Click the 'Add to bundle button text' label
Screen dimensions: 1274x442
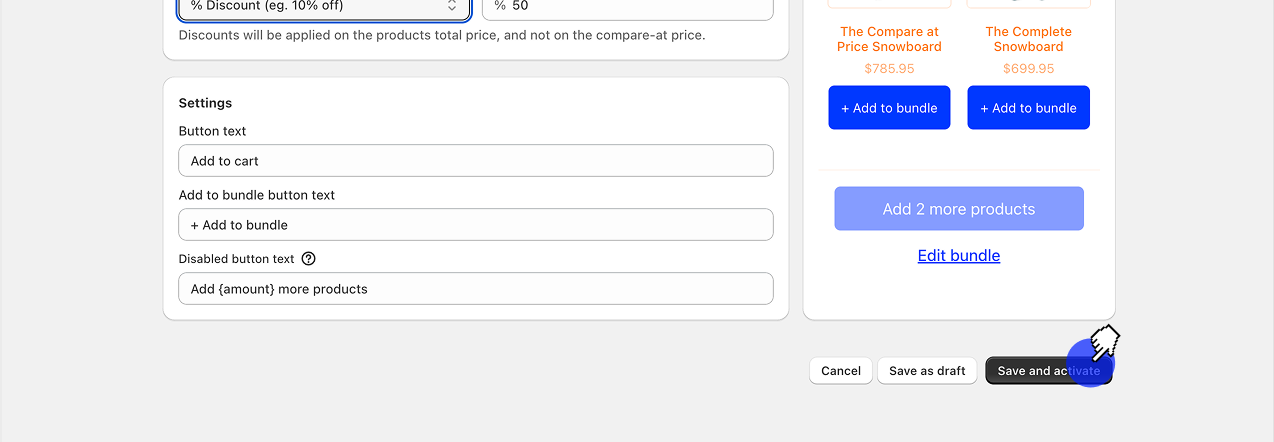(x=256, y=195)
